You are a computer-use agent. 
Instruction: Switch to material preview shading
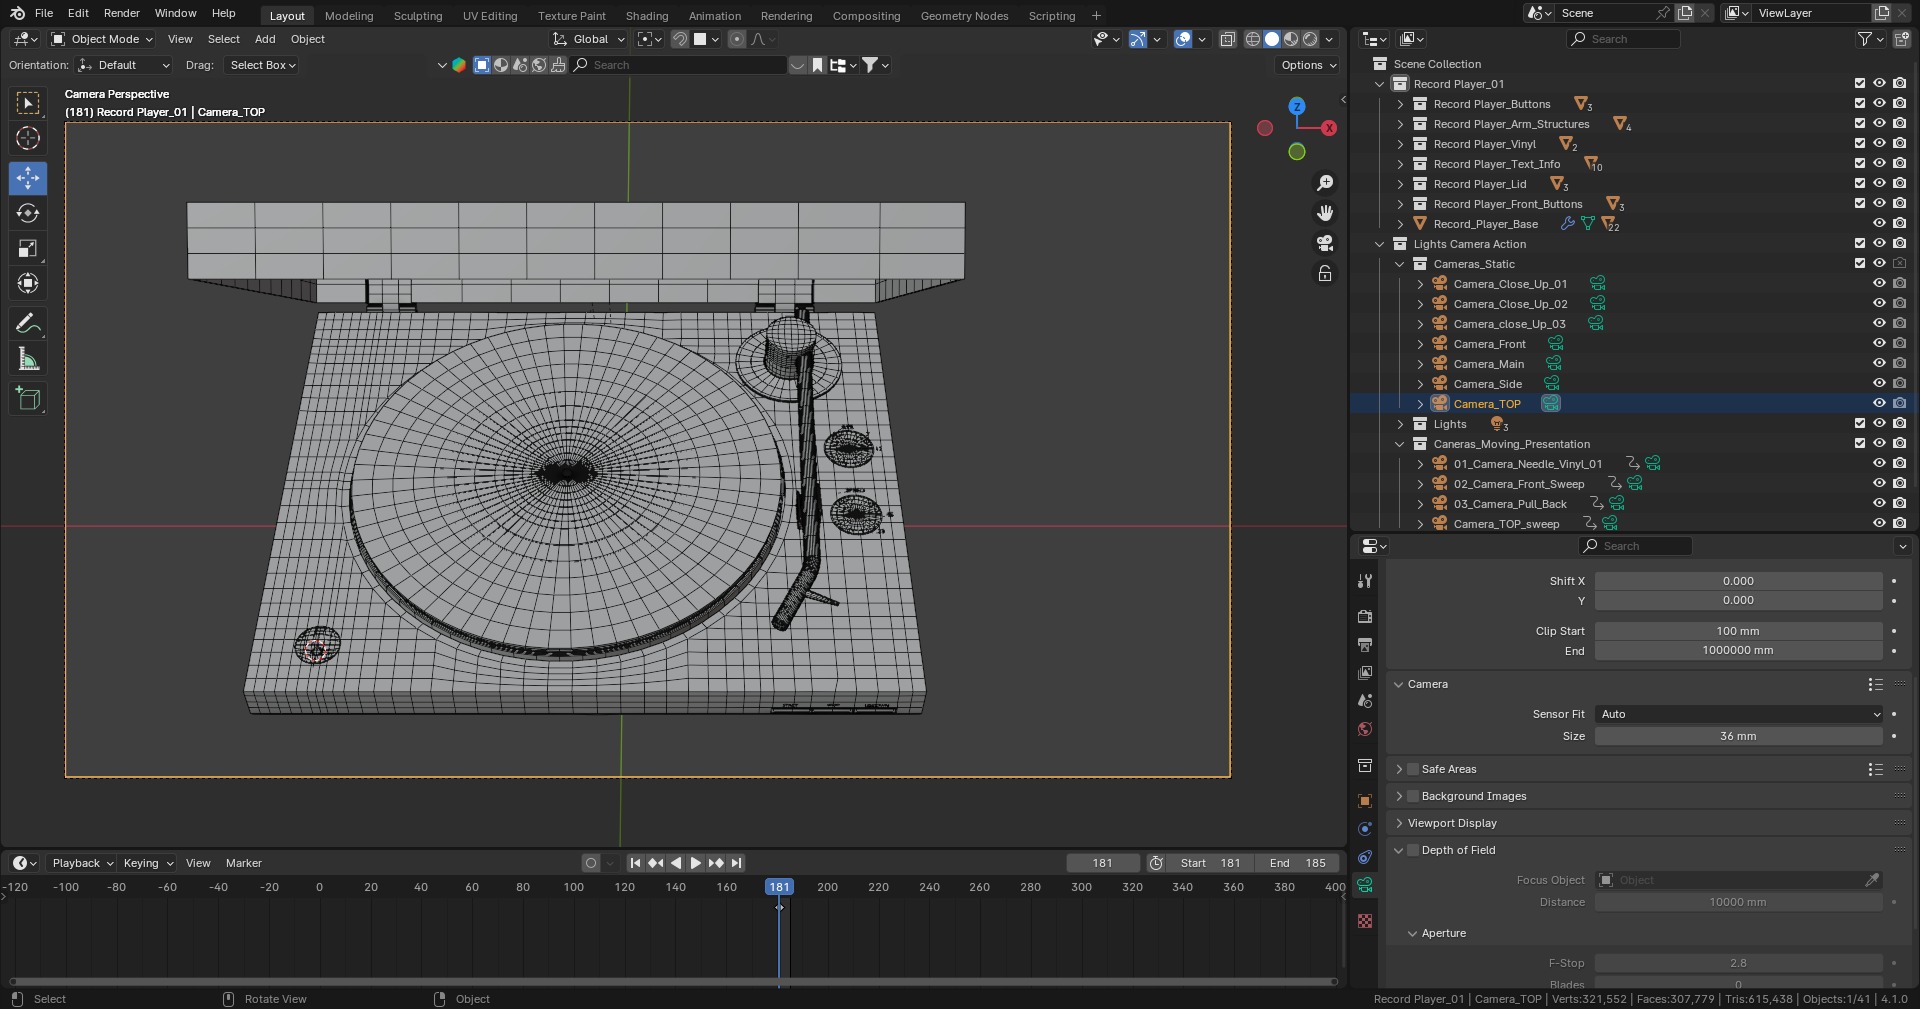1291,39
